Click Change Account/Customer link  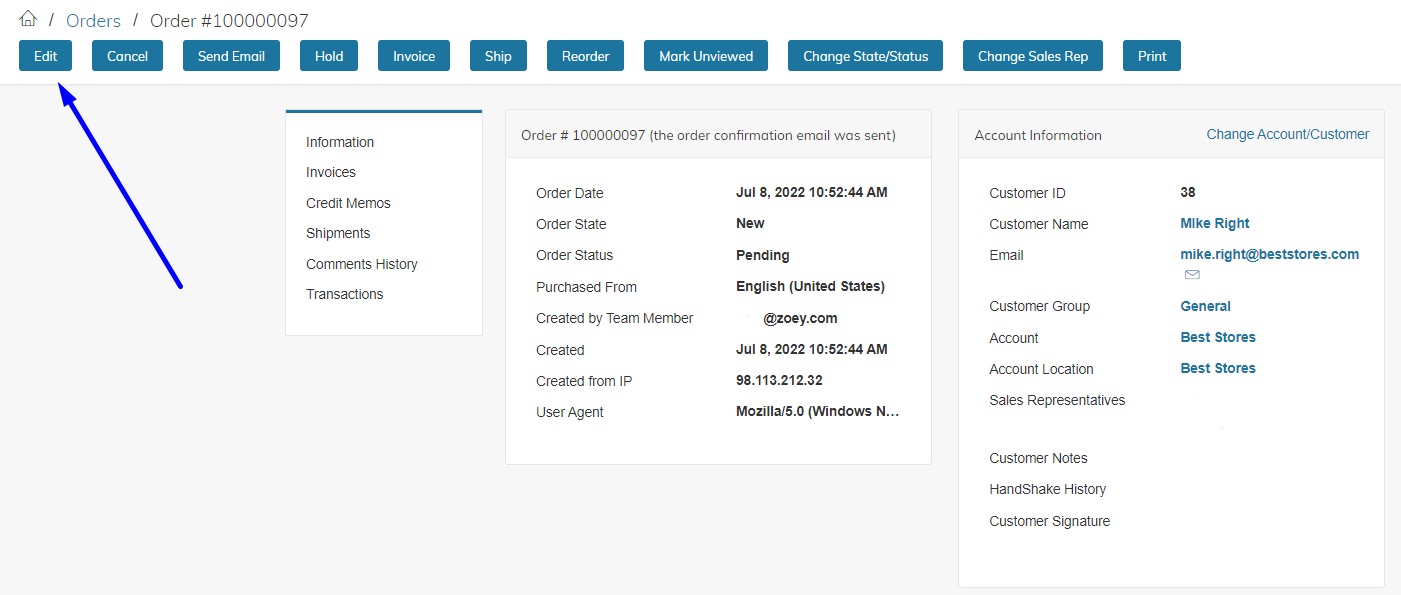coord(1288,134)
